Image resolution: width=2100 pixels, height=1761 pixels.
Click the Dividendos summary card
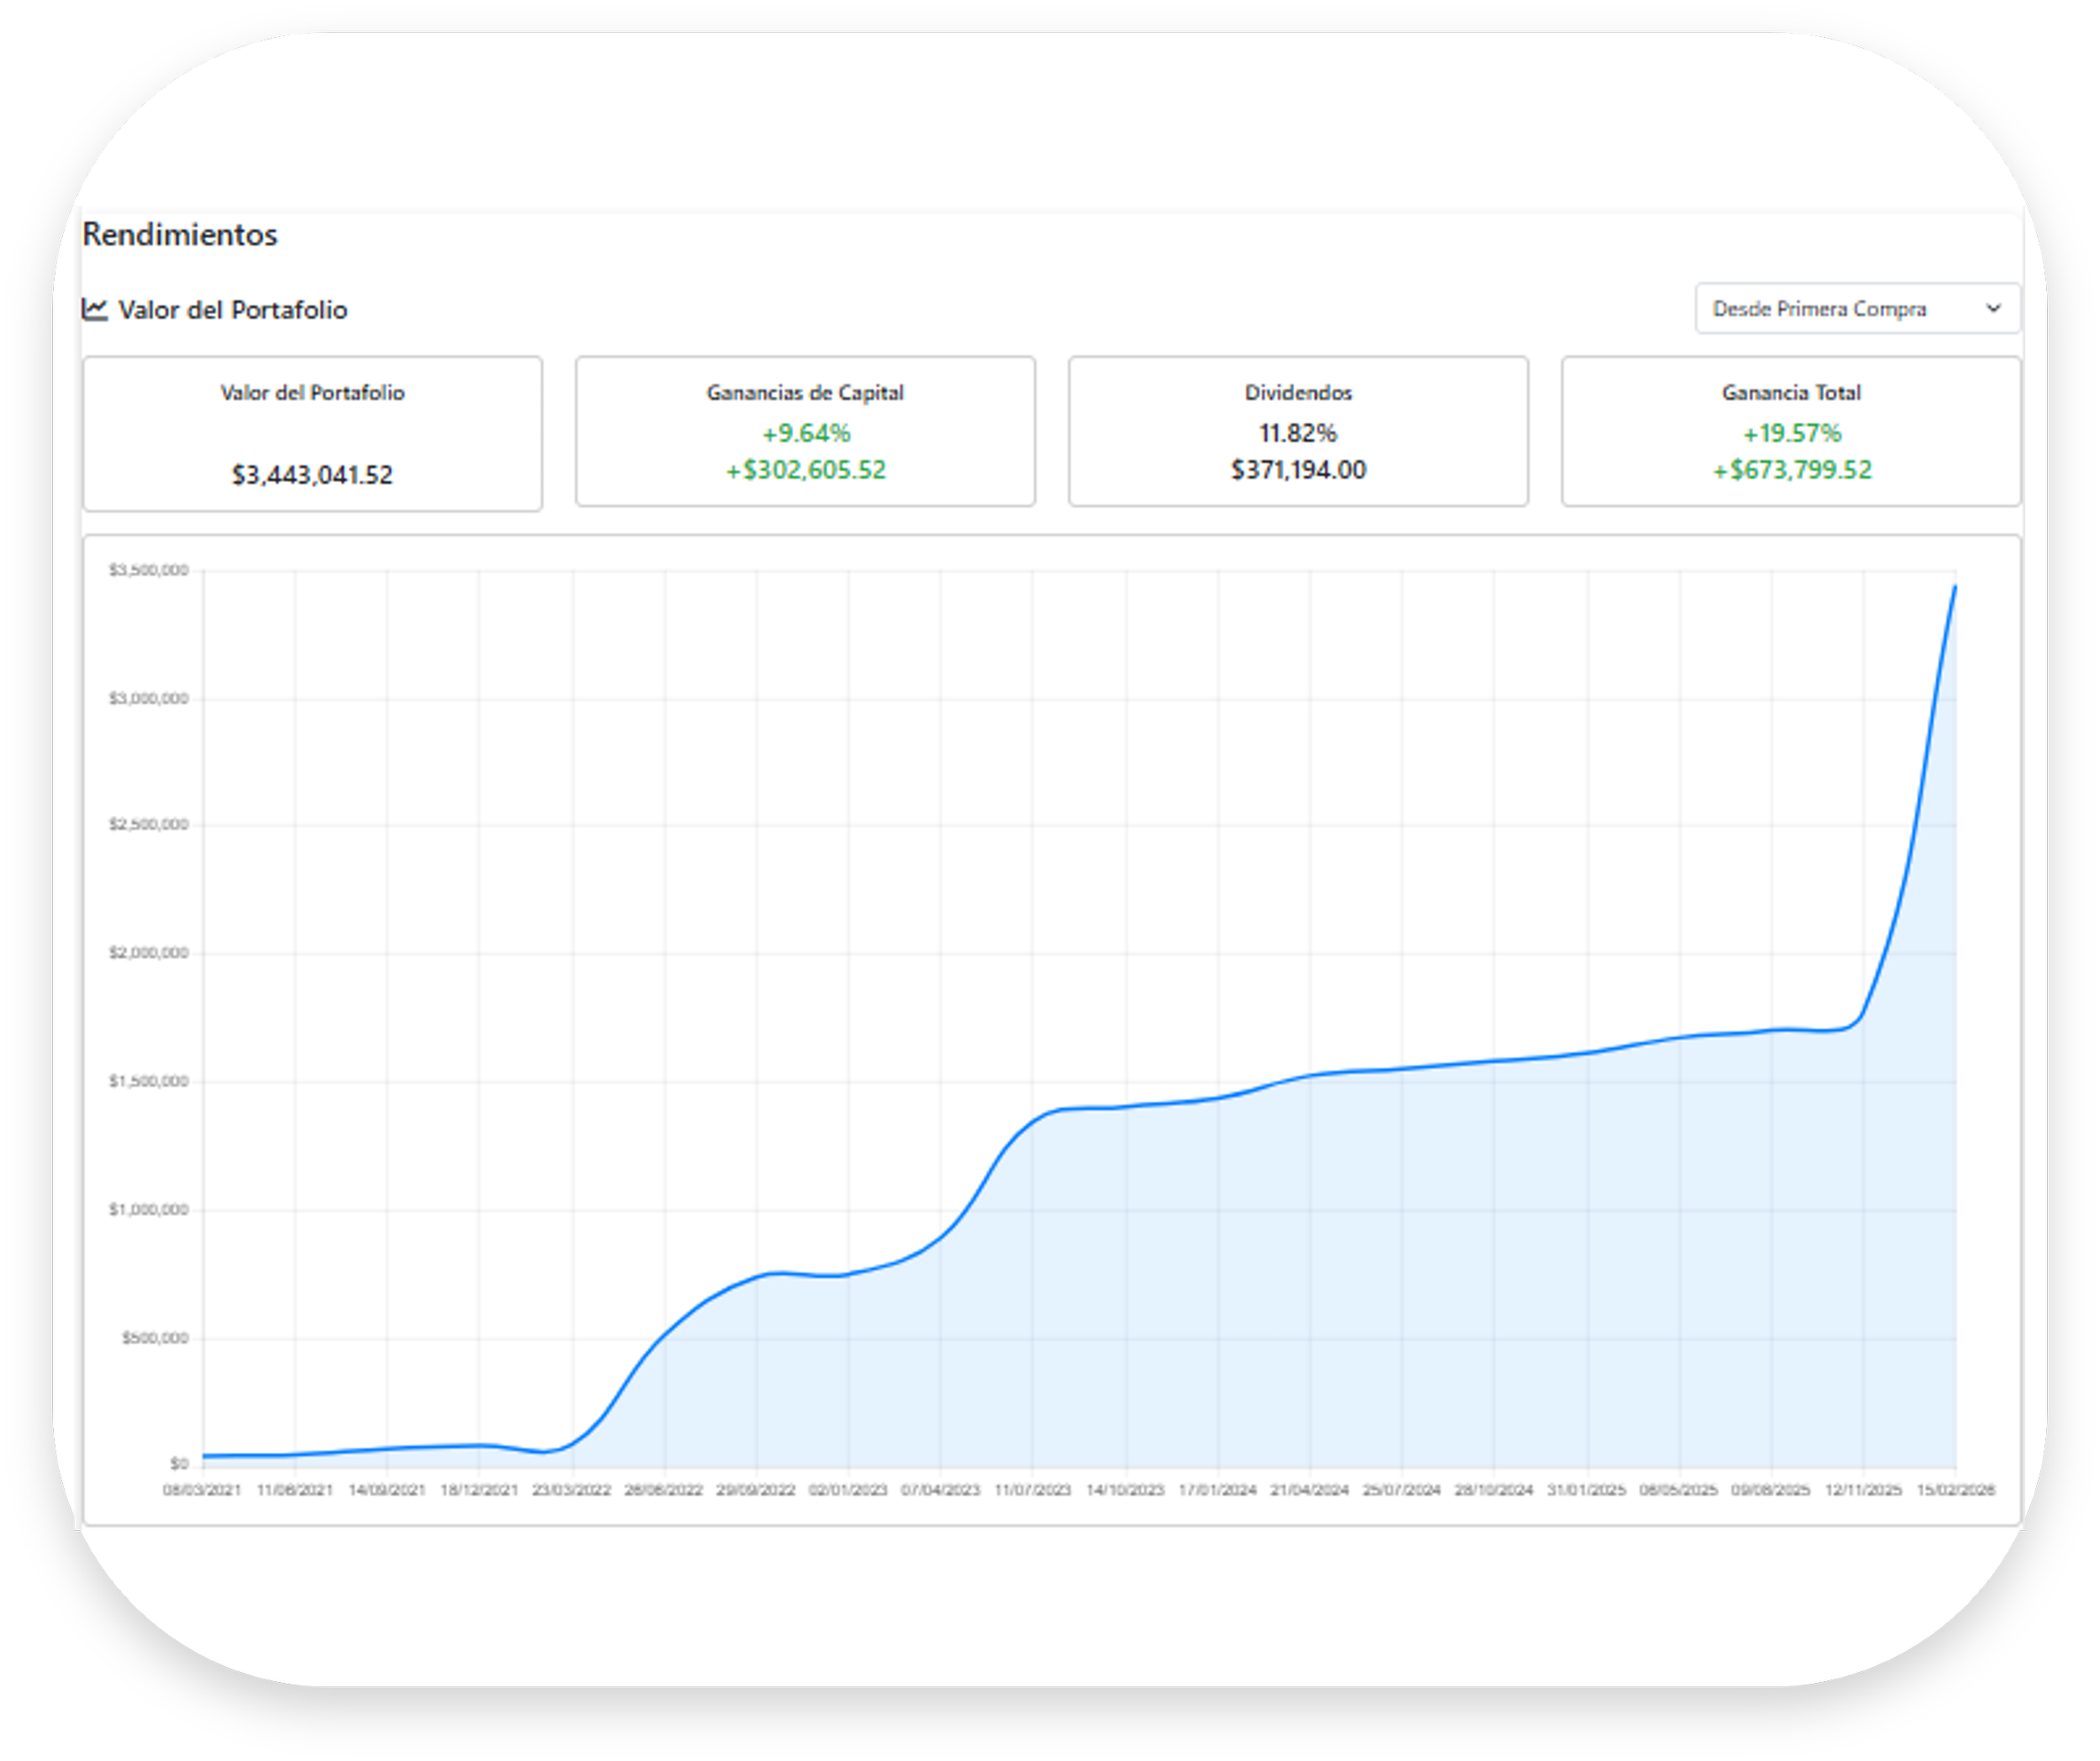(1298, 431)
